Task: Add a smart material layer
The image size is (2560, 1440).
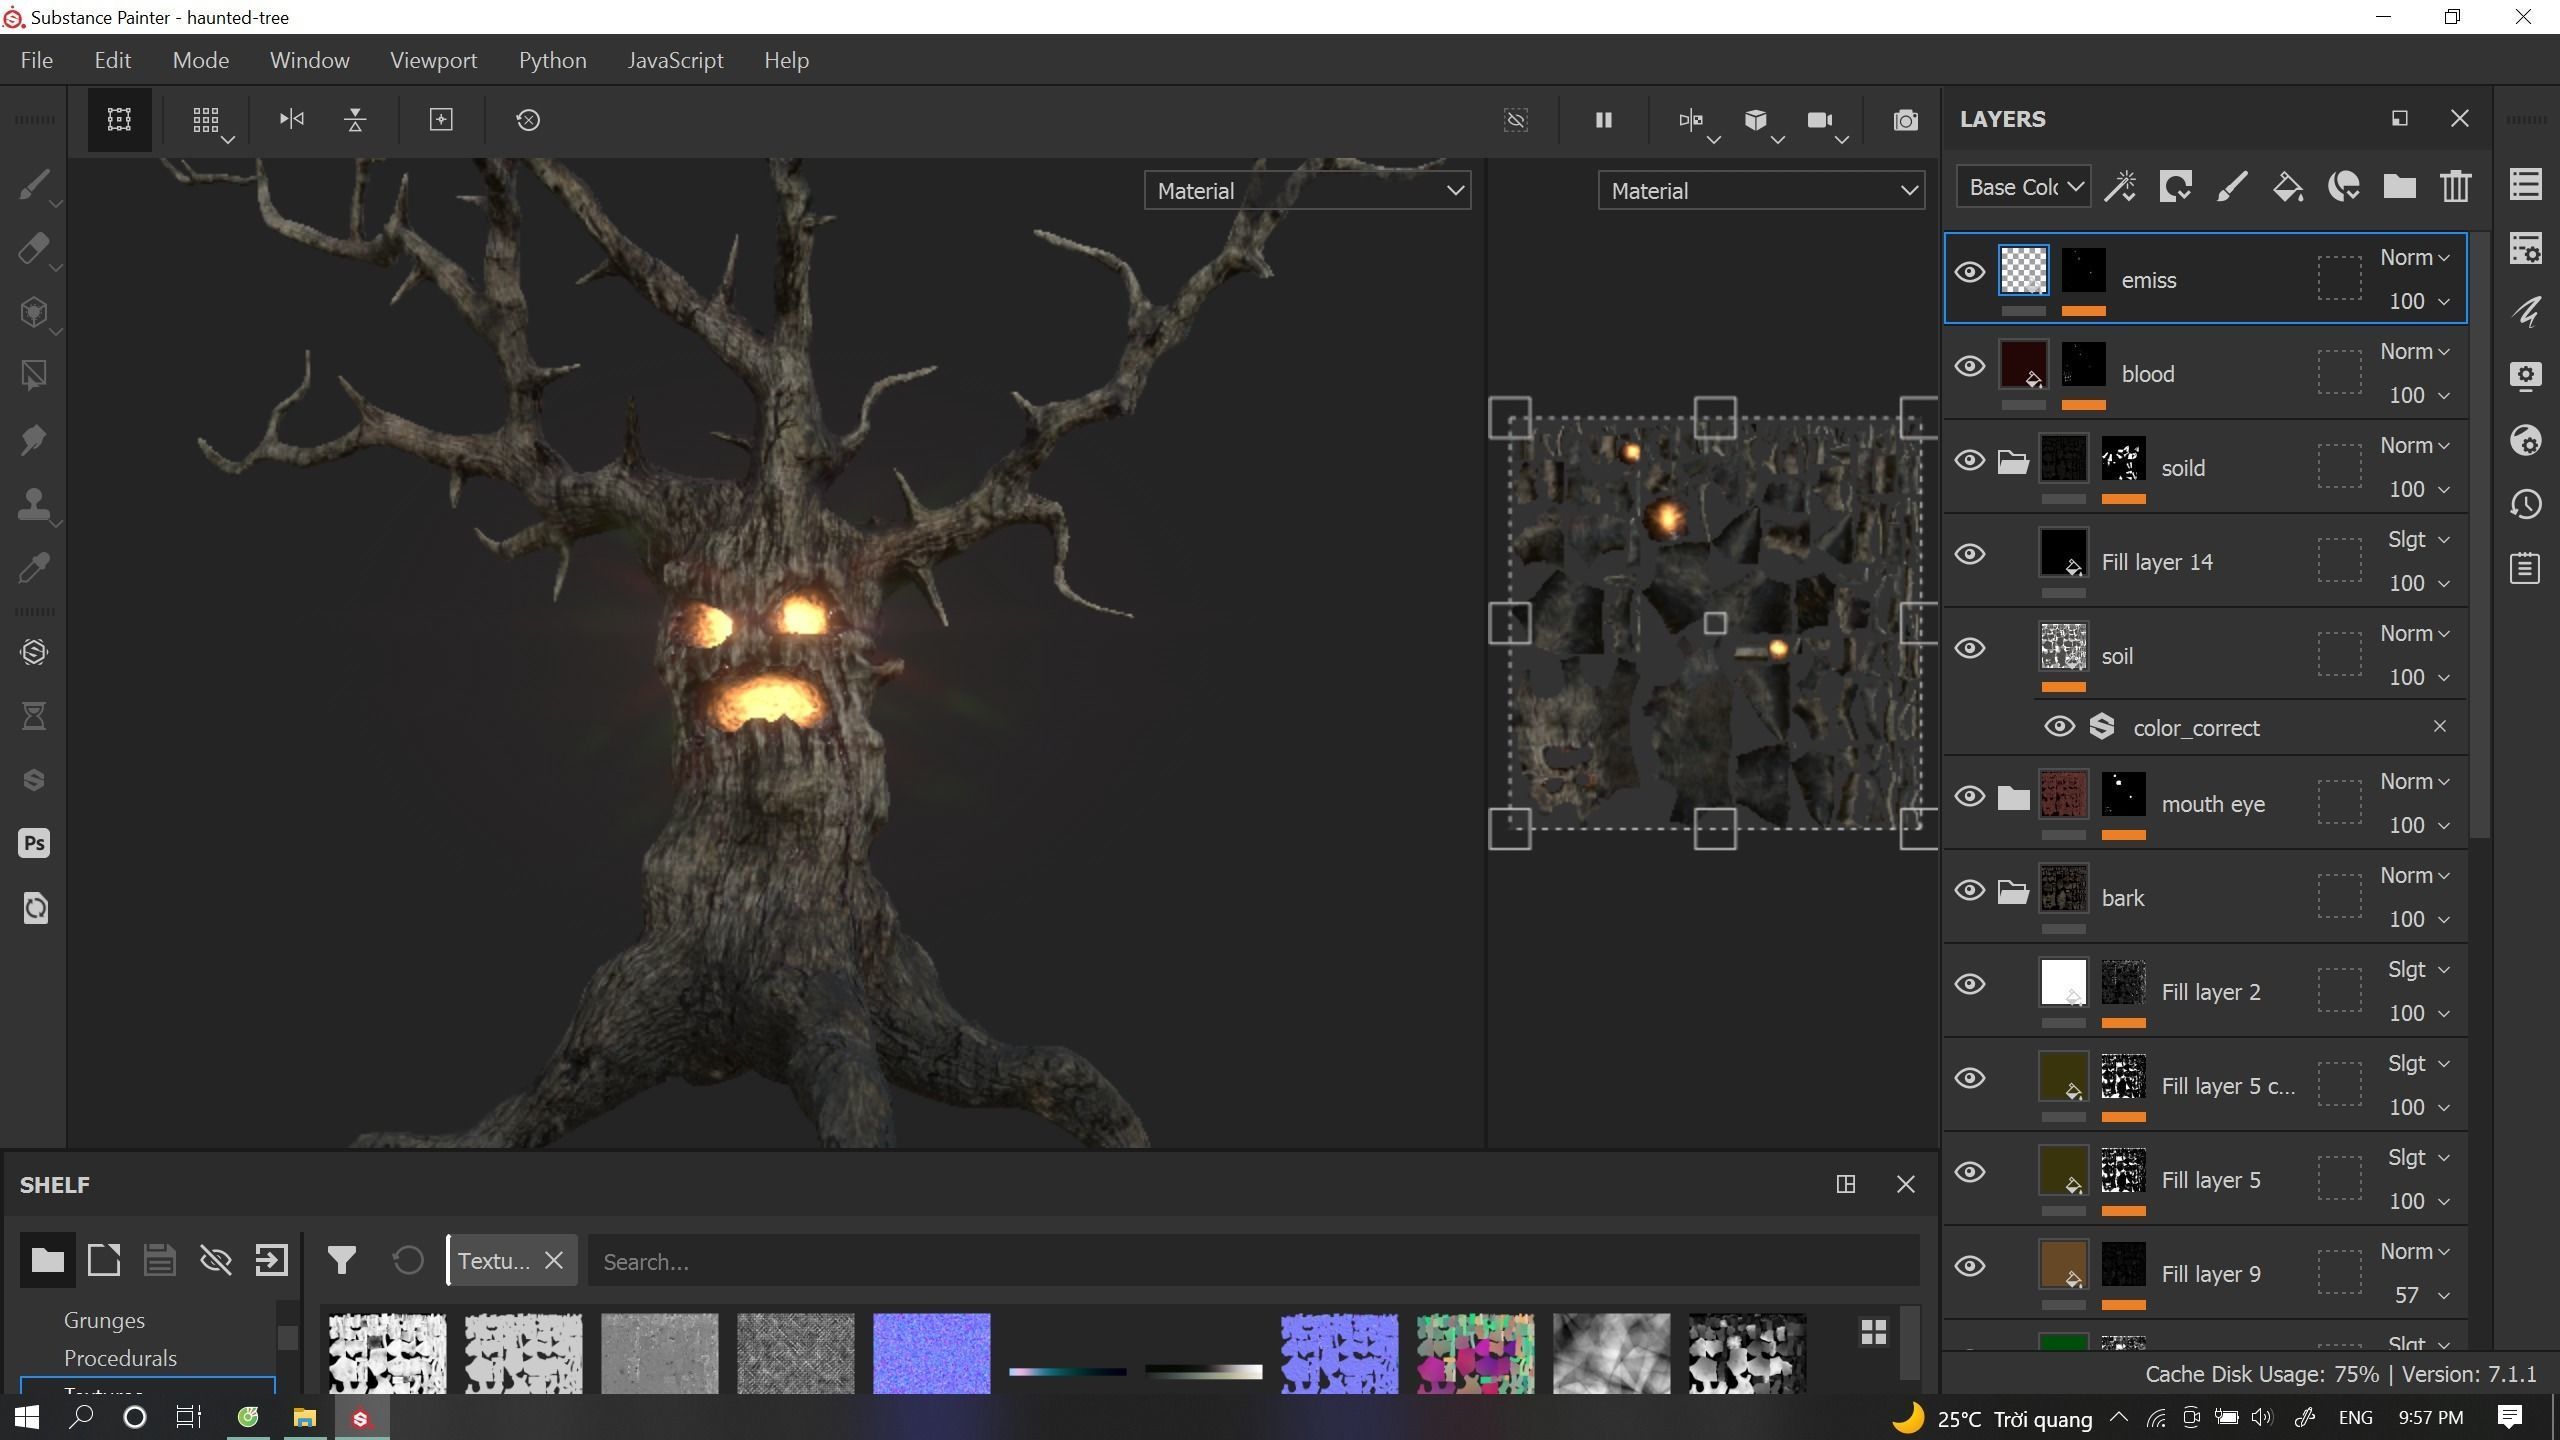Action: (x=2344, y=187)
